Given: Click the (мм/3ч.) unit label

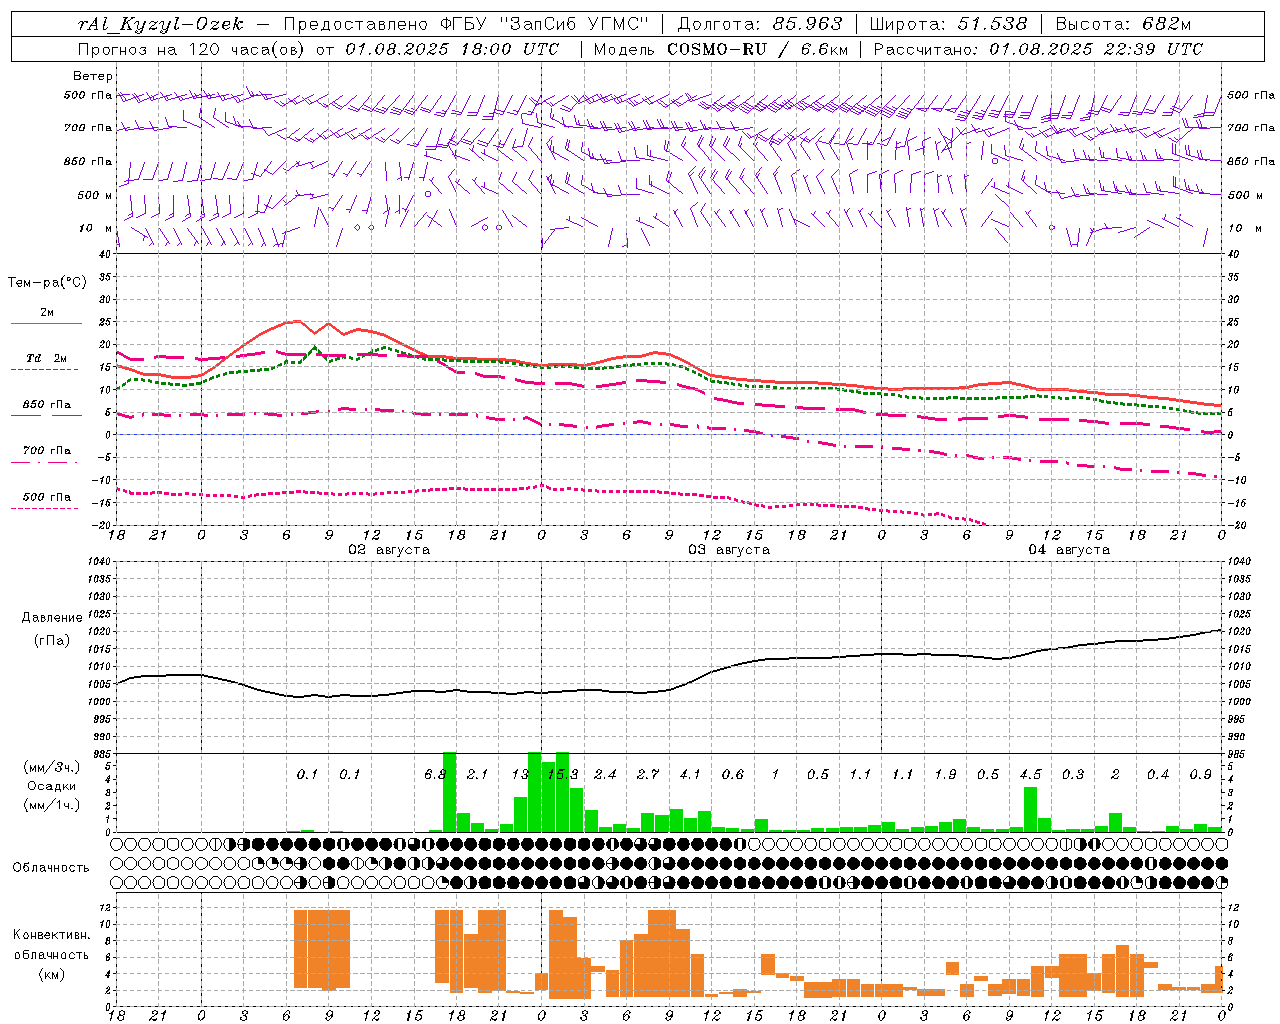Looking at the screenshot, I should [51, 768].
